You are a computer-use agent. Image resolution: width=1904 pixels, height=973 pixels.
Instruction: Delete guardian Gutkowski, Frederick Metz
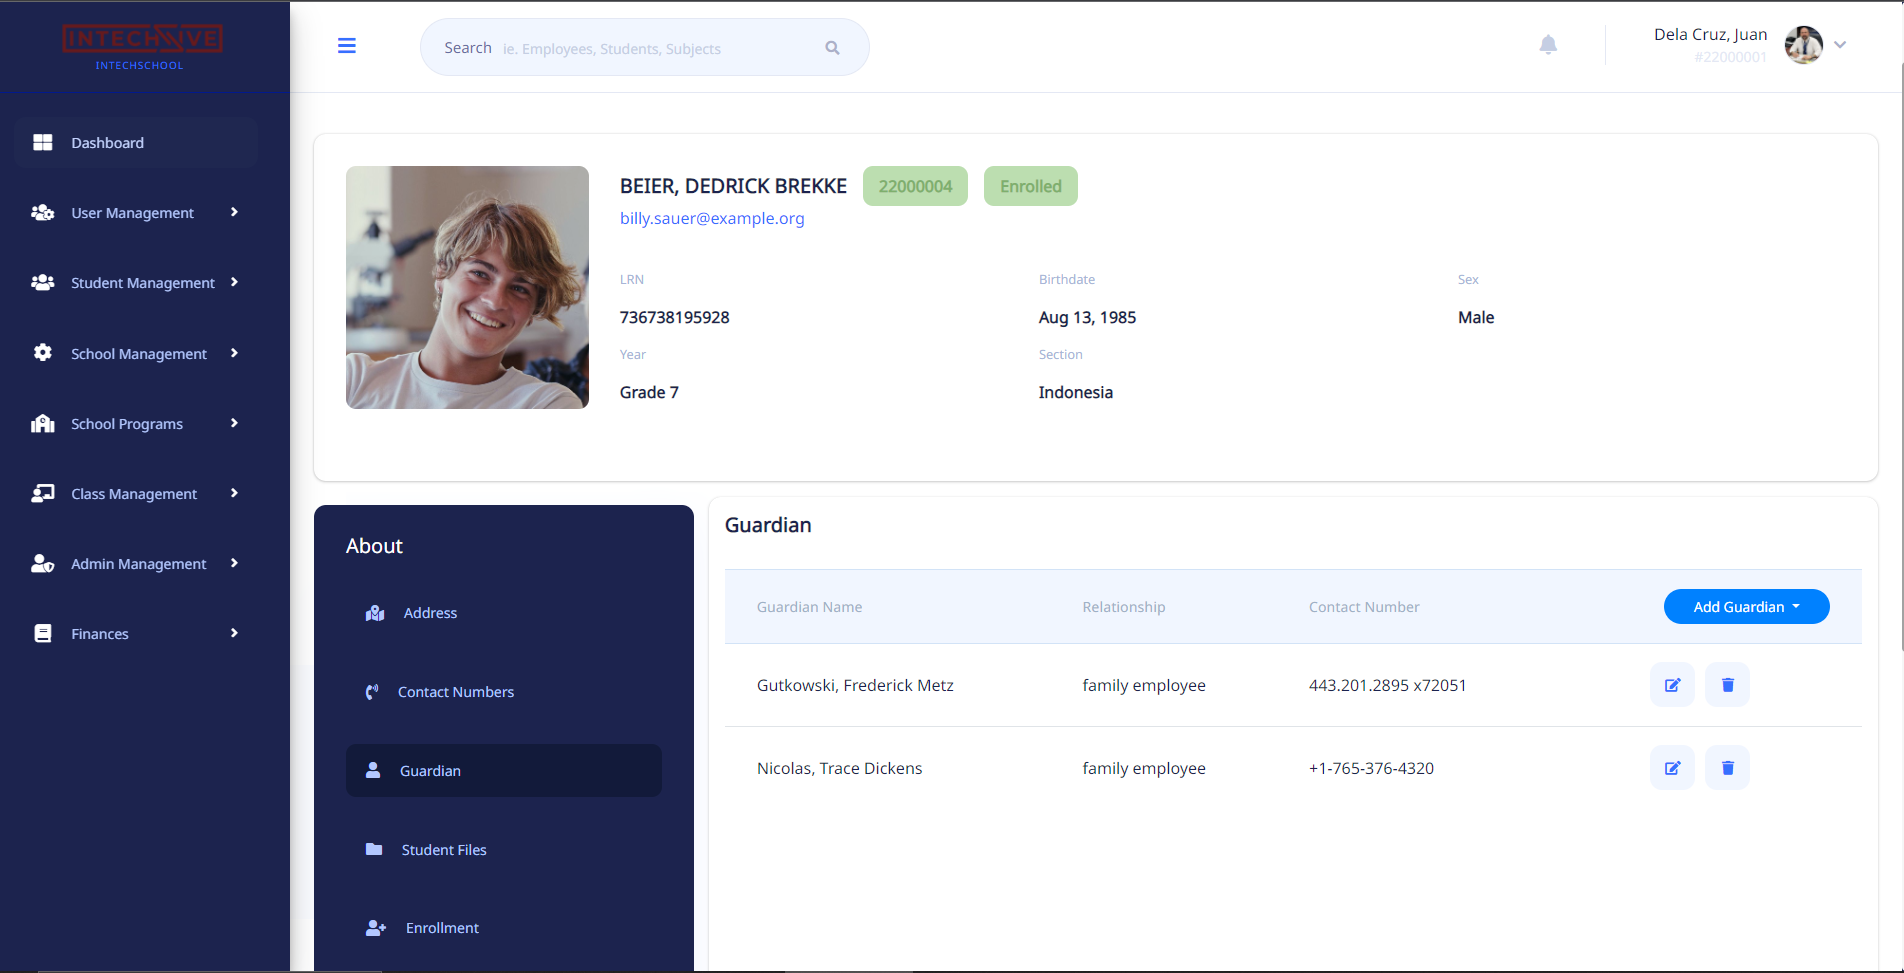click(x=1727, y=685)
